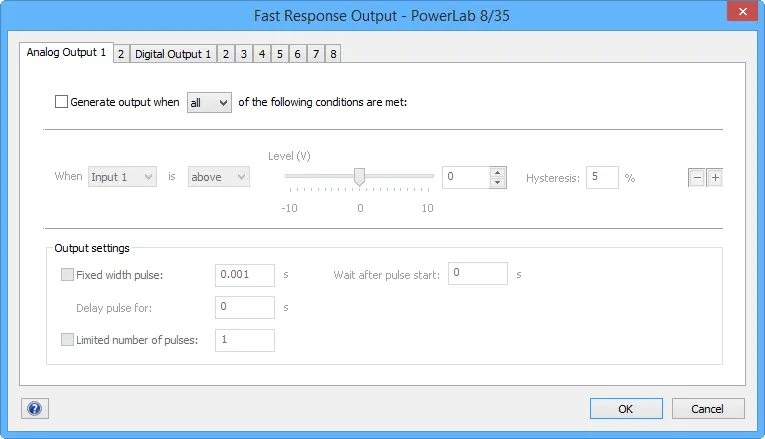Click the Wait after pulse start field
The image size is (765, 439).
pos(477,273)
